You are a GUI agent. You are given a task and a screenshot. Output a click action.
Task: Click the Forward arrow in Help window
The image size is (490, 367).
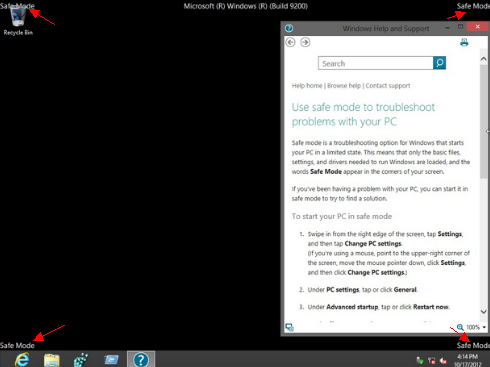305,42
